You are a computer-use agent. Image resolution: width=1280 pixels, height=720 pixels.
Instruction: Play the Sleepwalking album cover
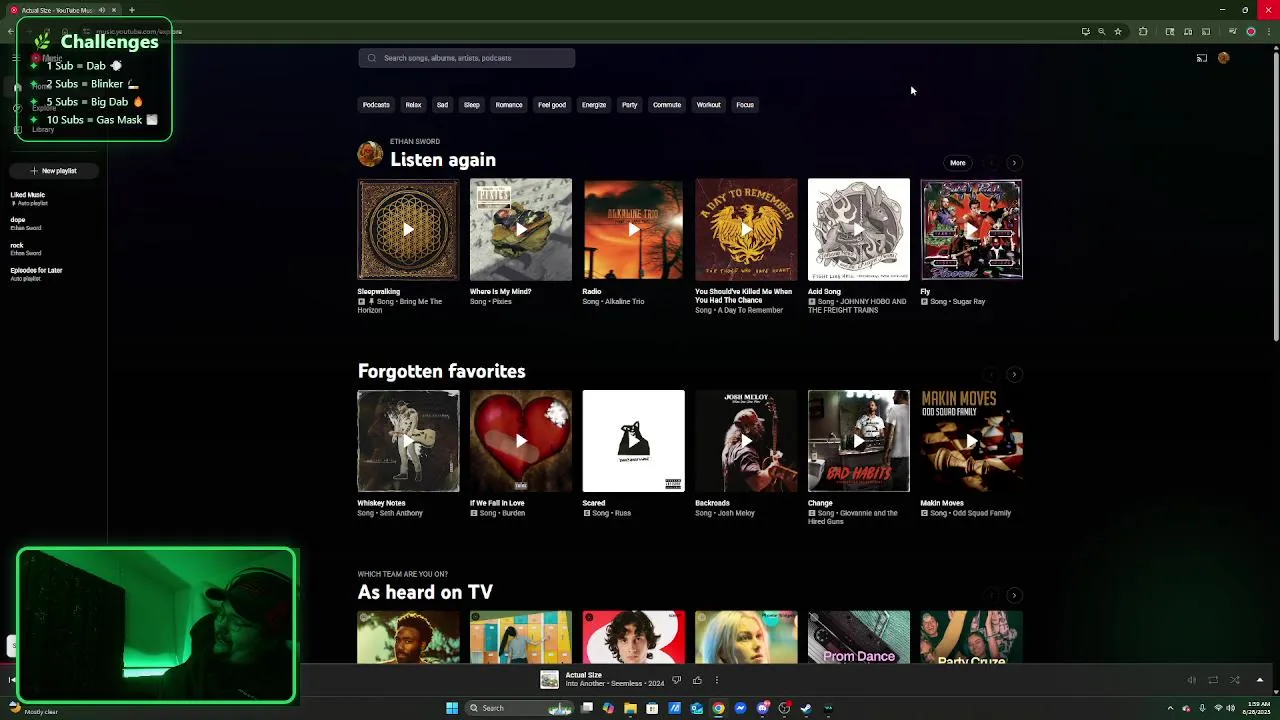click(x=408, y=230)
